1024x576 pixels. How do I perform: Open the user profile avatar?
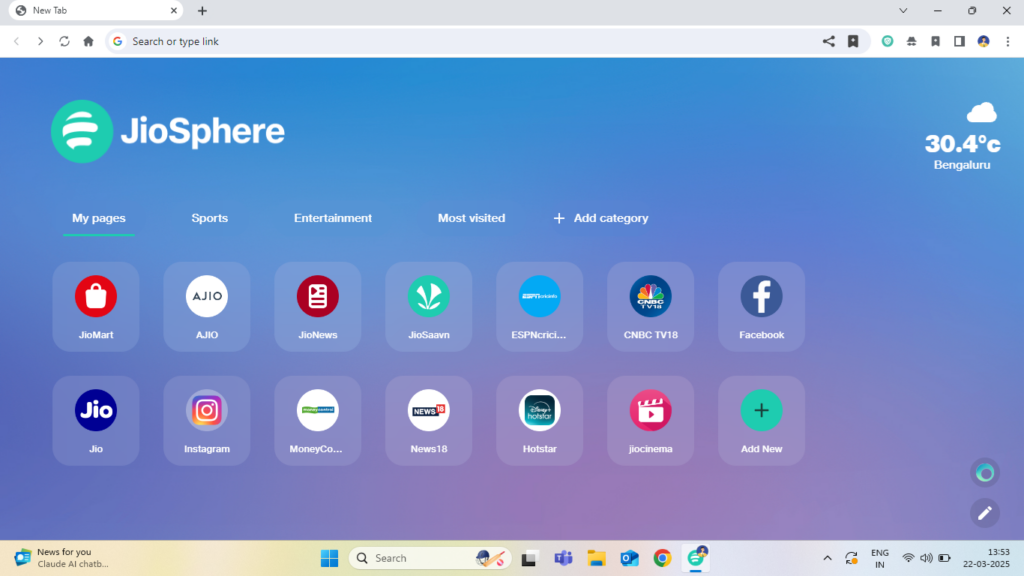coord(984,41)
